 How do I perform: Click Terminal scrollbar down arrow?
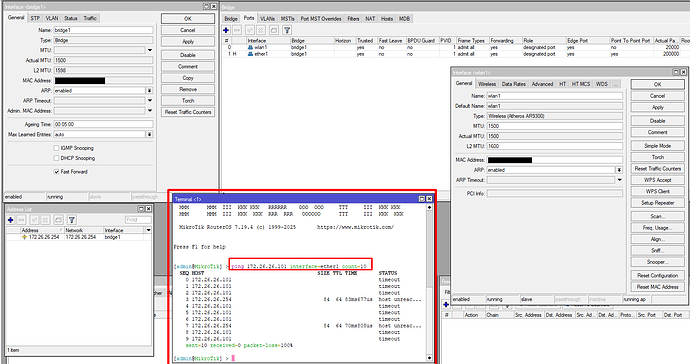pos(429,358)
